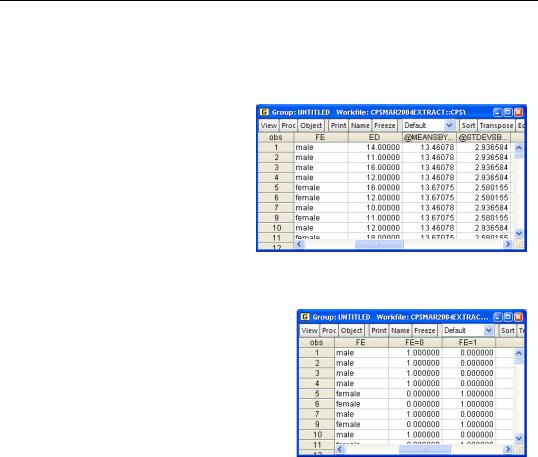
Task: Open Default dropdown in upper Group window
Action: (x=429, y=126)
